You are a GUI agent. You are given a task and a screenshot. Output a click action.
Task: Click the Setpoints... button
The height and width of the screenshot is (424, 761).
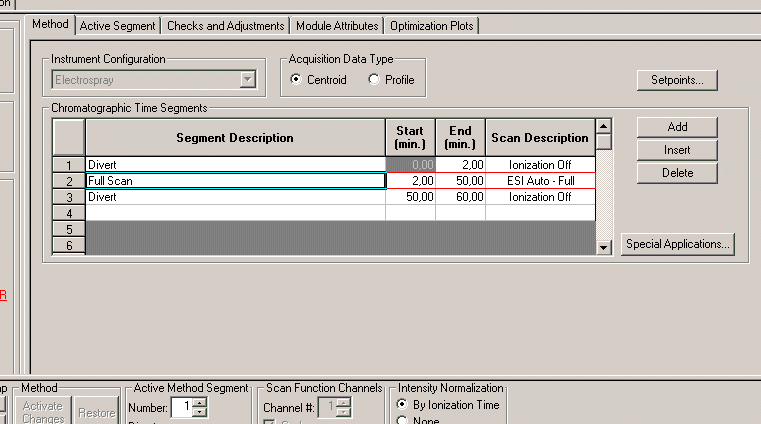tap(677, 80)
